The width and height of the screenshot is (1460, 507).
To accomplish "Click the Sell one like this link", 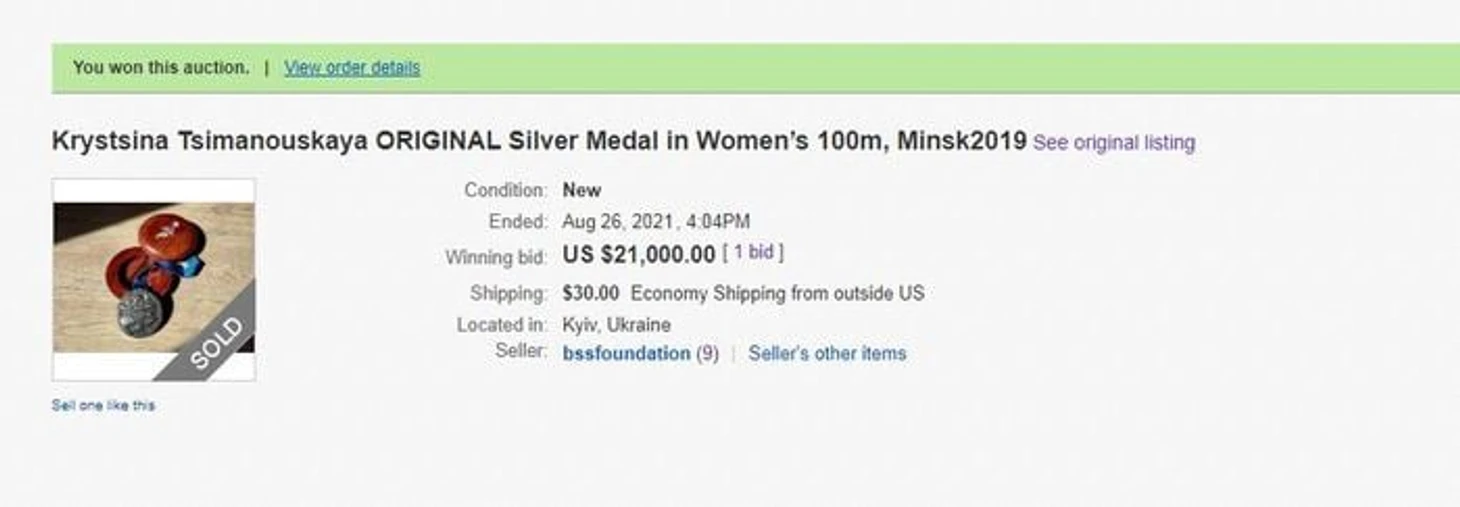I will [103, 405].
